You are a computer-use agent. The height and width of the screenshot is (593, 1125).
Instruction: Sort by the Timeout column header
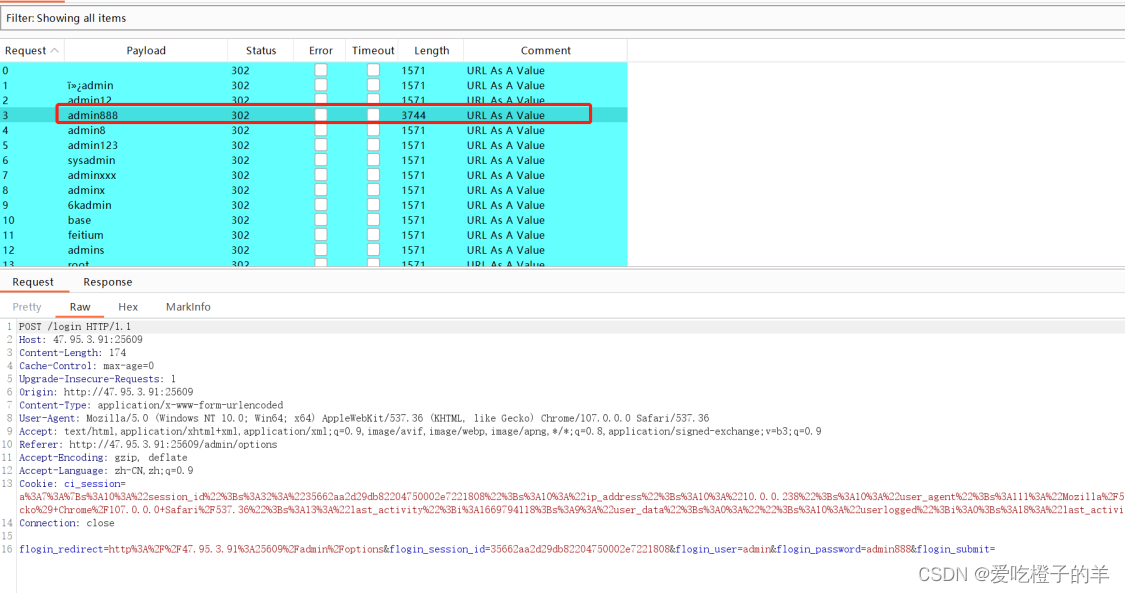pyautogui.click(x=372, y=50)
